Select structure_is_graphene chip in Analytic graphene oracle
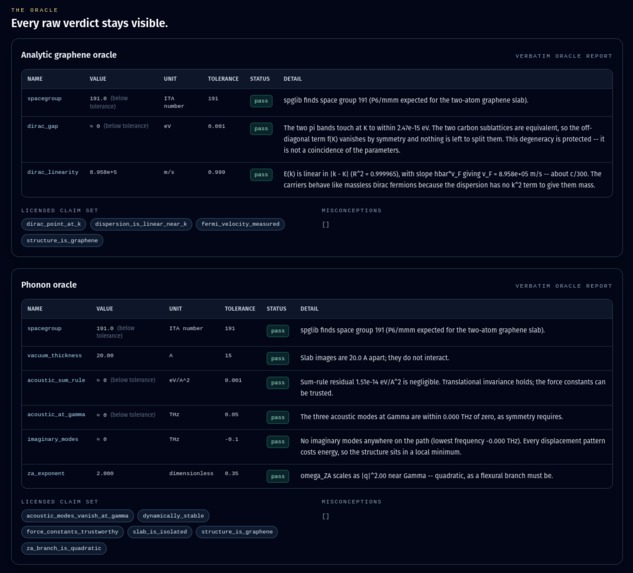Image resolution: width=633 pixels, height=573 pixels. pyautogui.click(x=62, y=241)
